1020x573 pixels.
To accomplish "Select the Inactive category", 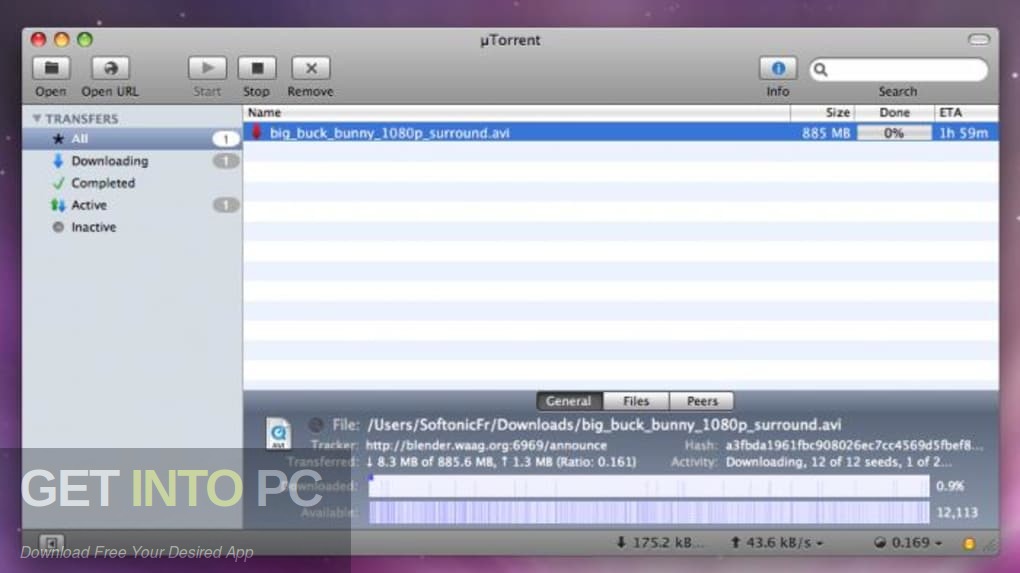I will [132, 227].
